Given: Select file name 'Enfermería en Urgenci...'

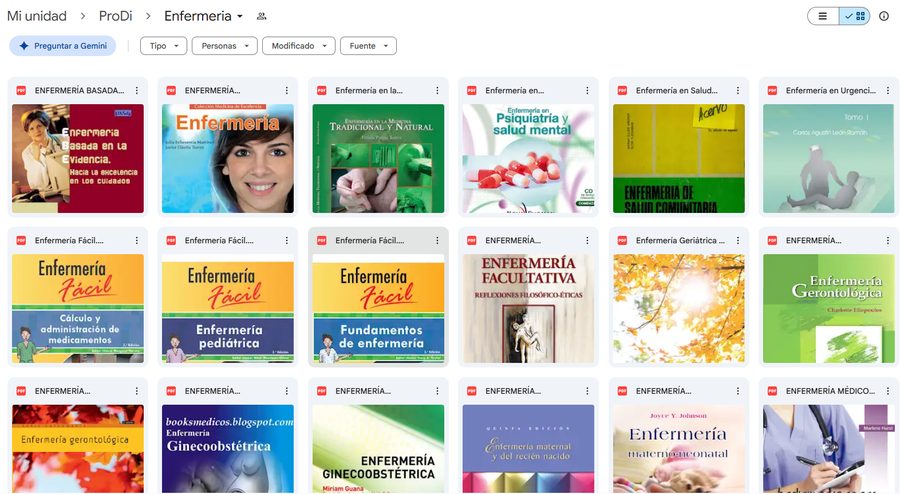Looking at the screenshot, I should (831, 91).
